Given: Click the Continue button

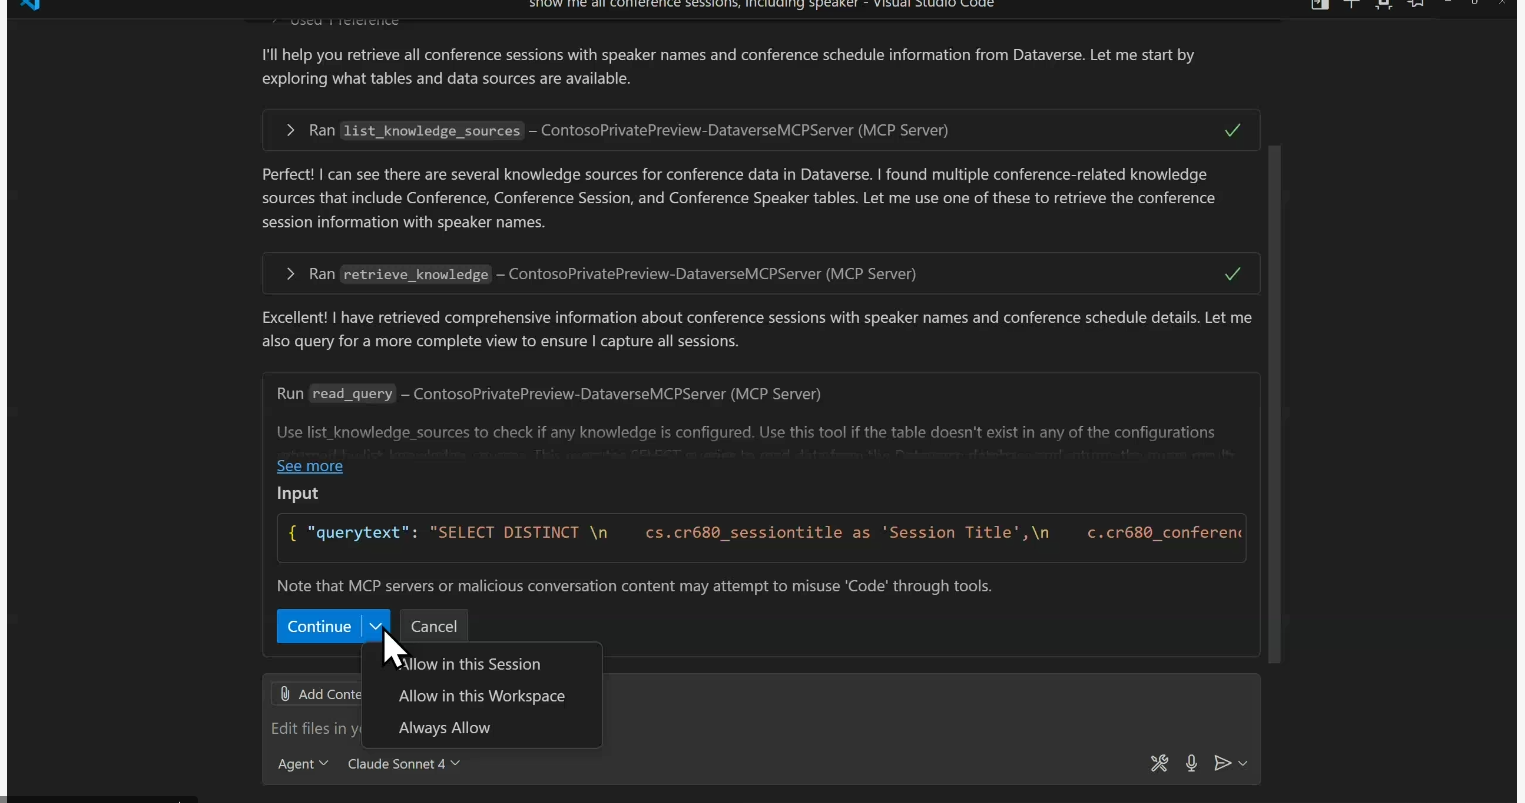Looking at the screenshot, I should coord(319,626).
